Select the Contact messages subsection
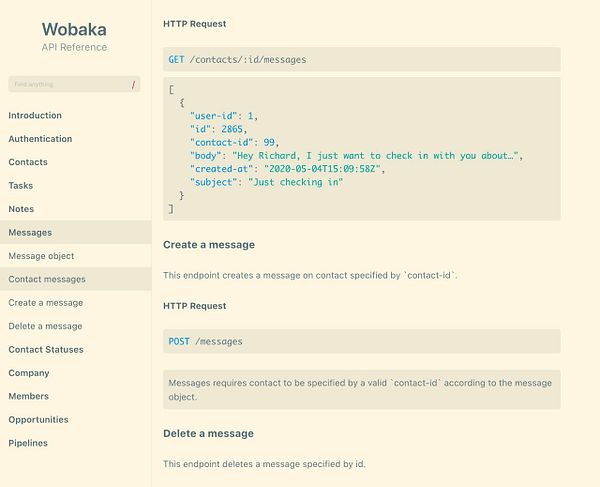The height and width of the screenshot is (487, 600). tap(47, 279)
